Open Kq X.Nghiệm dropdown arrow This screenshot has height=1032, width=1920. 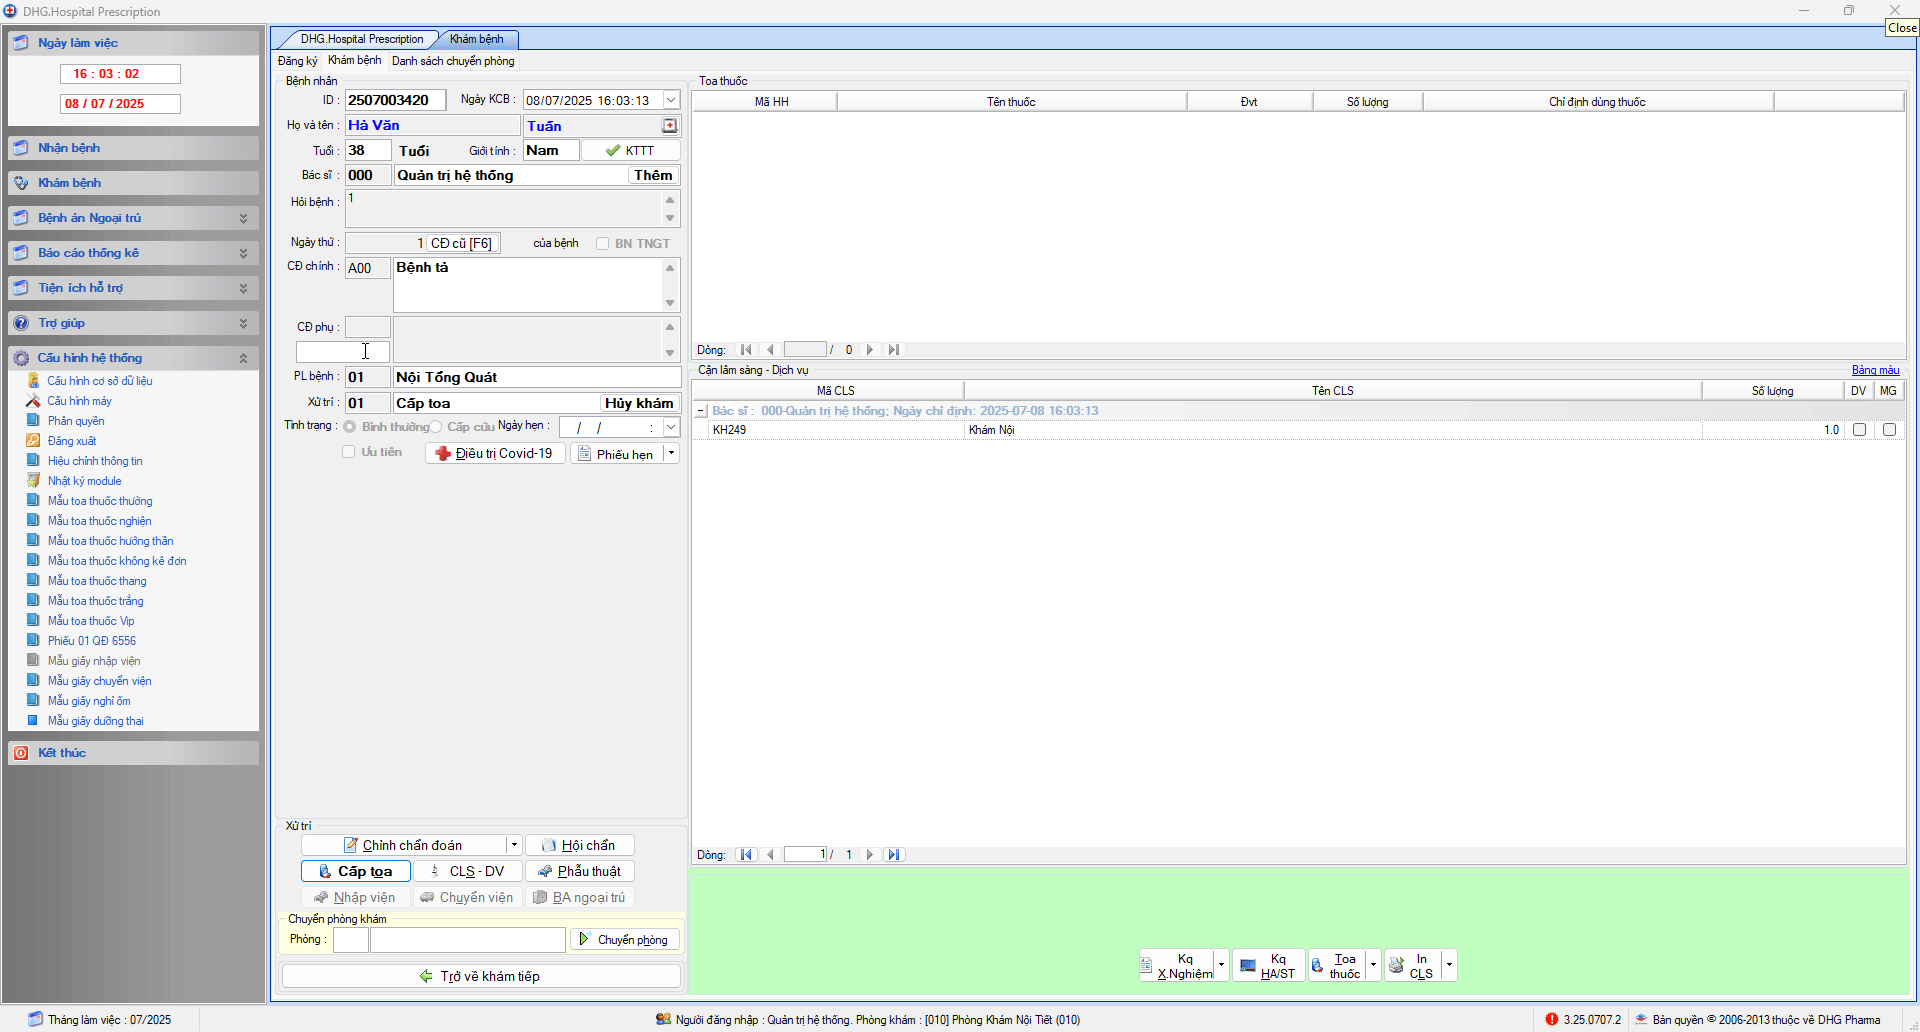pyautogui.click(x=1221, y=966)
